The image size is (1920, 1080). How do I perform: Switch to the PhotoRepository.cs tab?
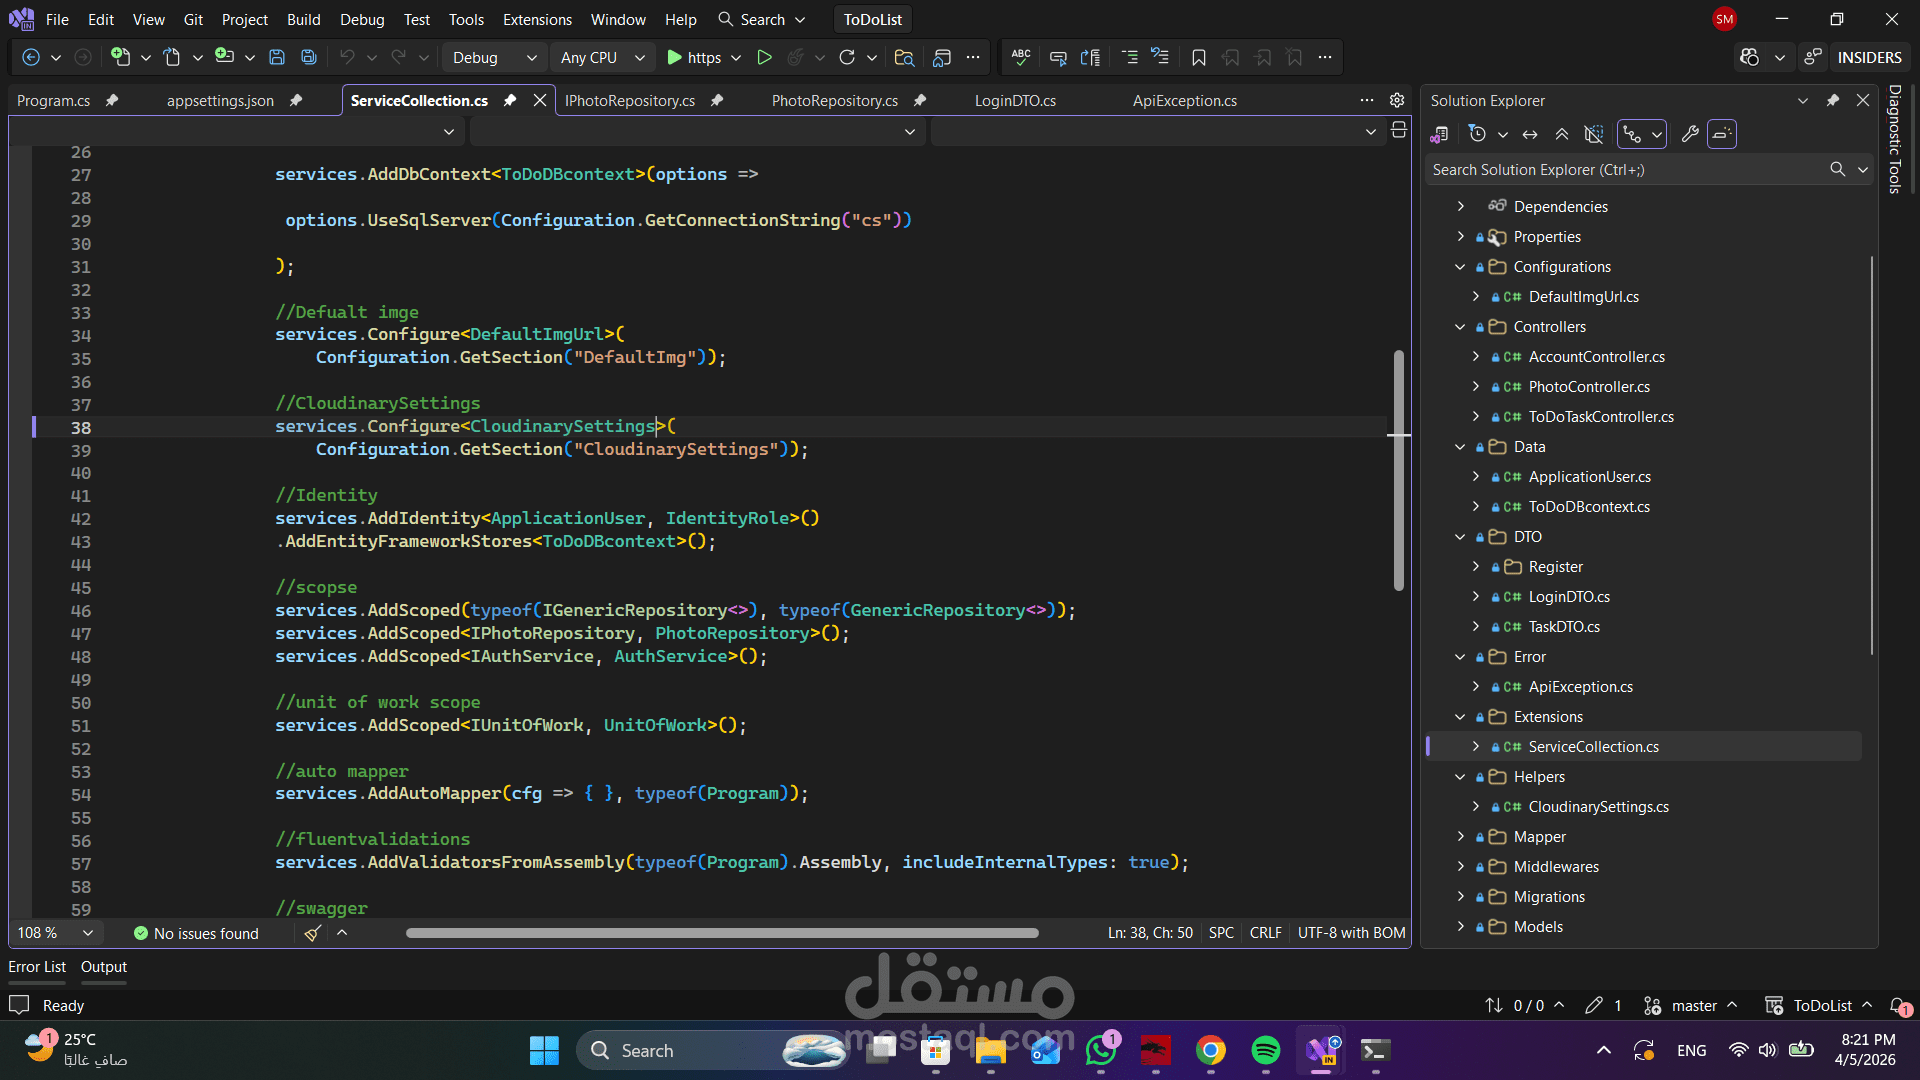coord(834,100)
